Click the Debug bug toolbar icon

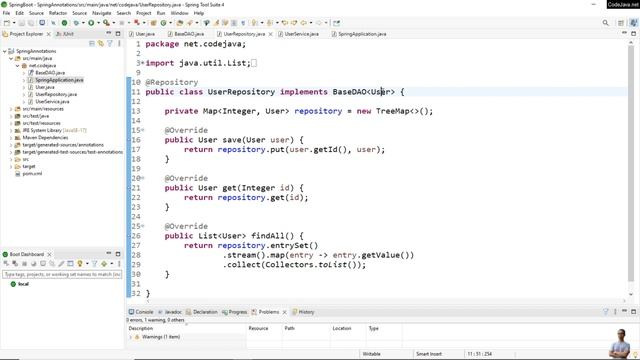click(76, 23)
